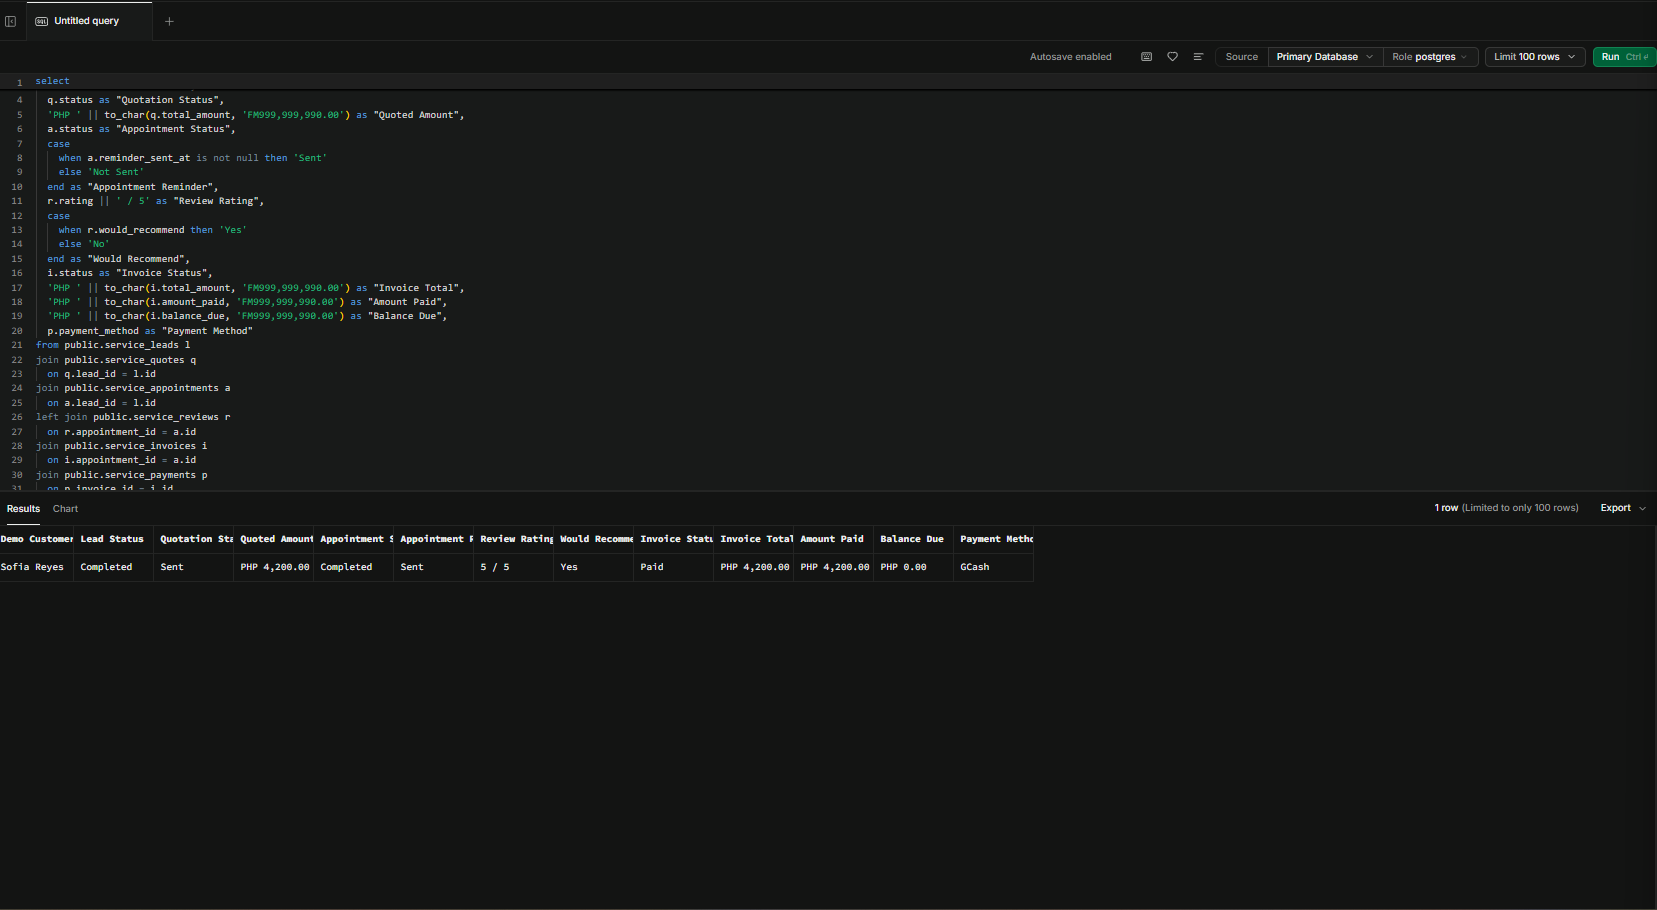Place cursor on the select keyword line
The image size is (1657, 910).
[x=53, y=81]
